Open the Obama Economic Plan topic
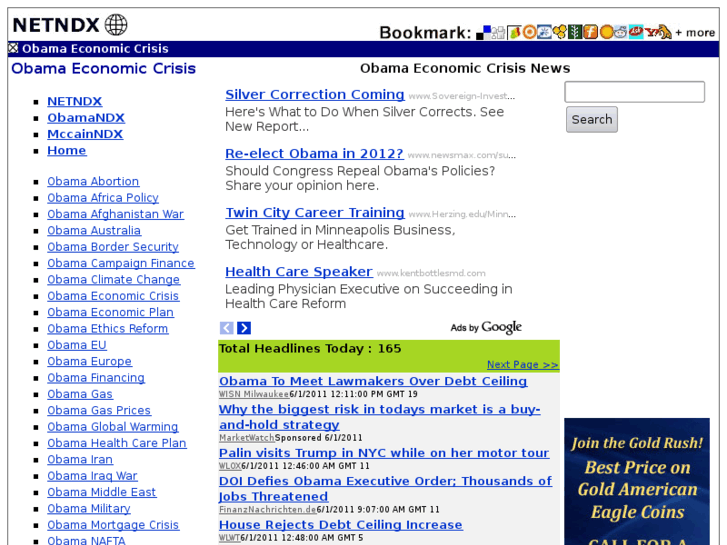The width and height of the screenshot is (727, 545). [110, 312]
